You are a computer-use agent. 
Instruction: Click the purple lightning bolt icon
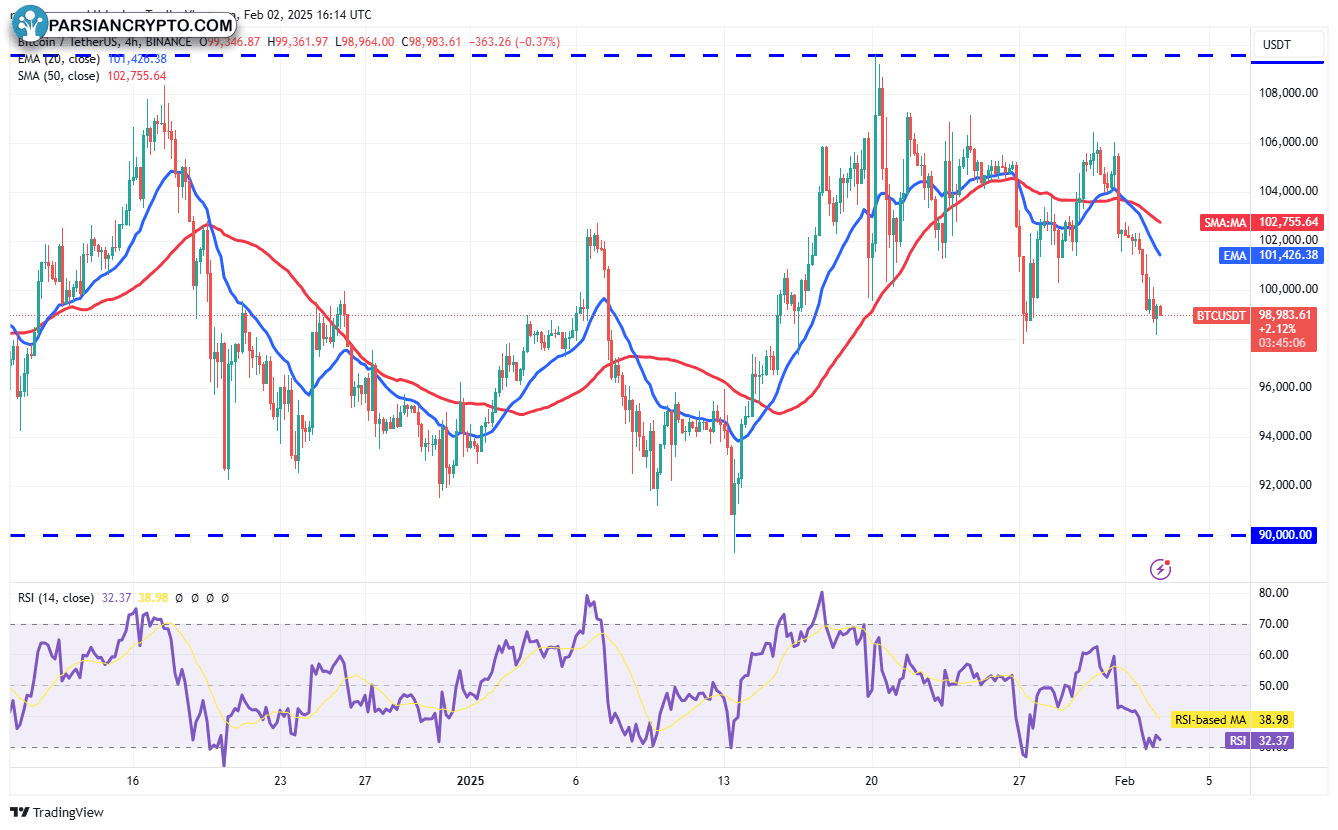tap(1161, 569)
